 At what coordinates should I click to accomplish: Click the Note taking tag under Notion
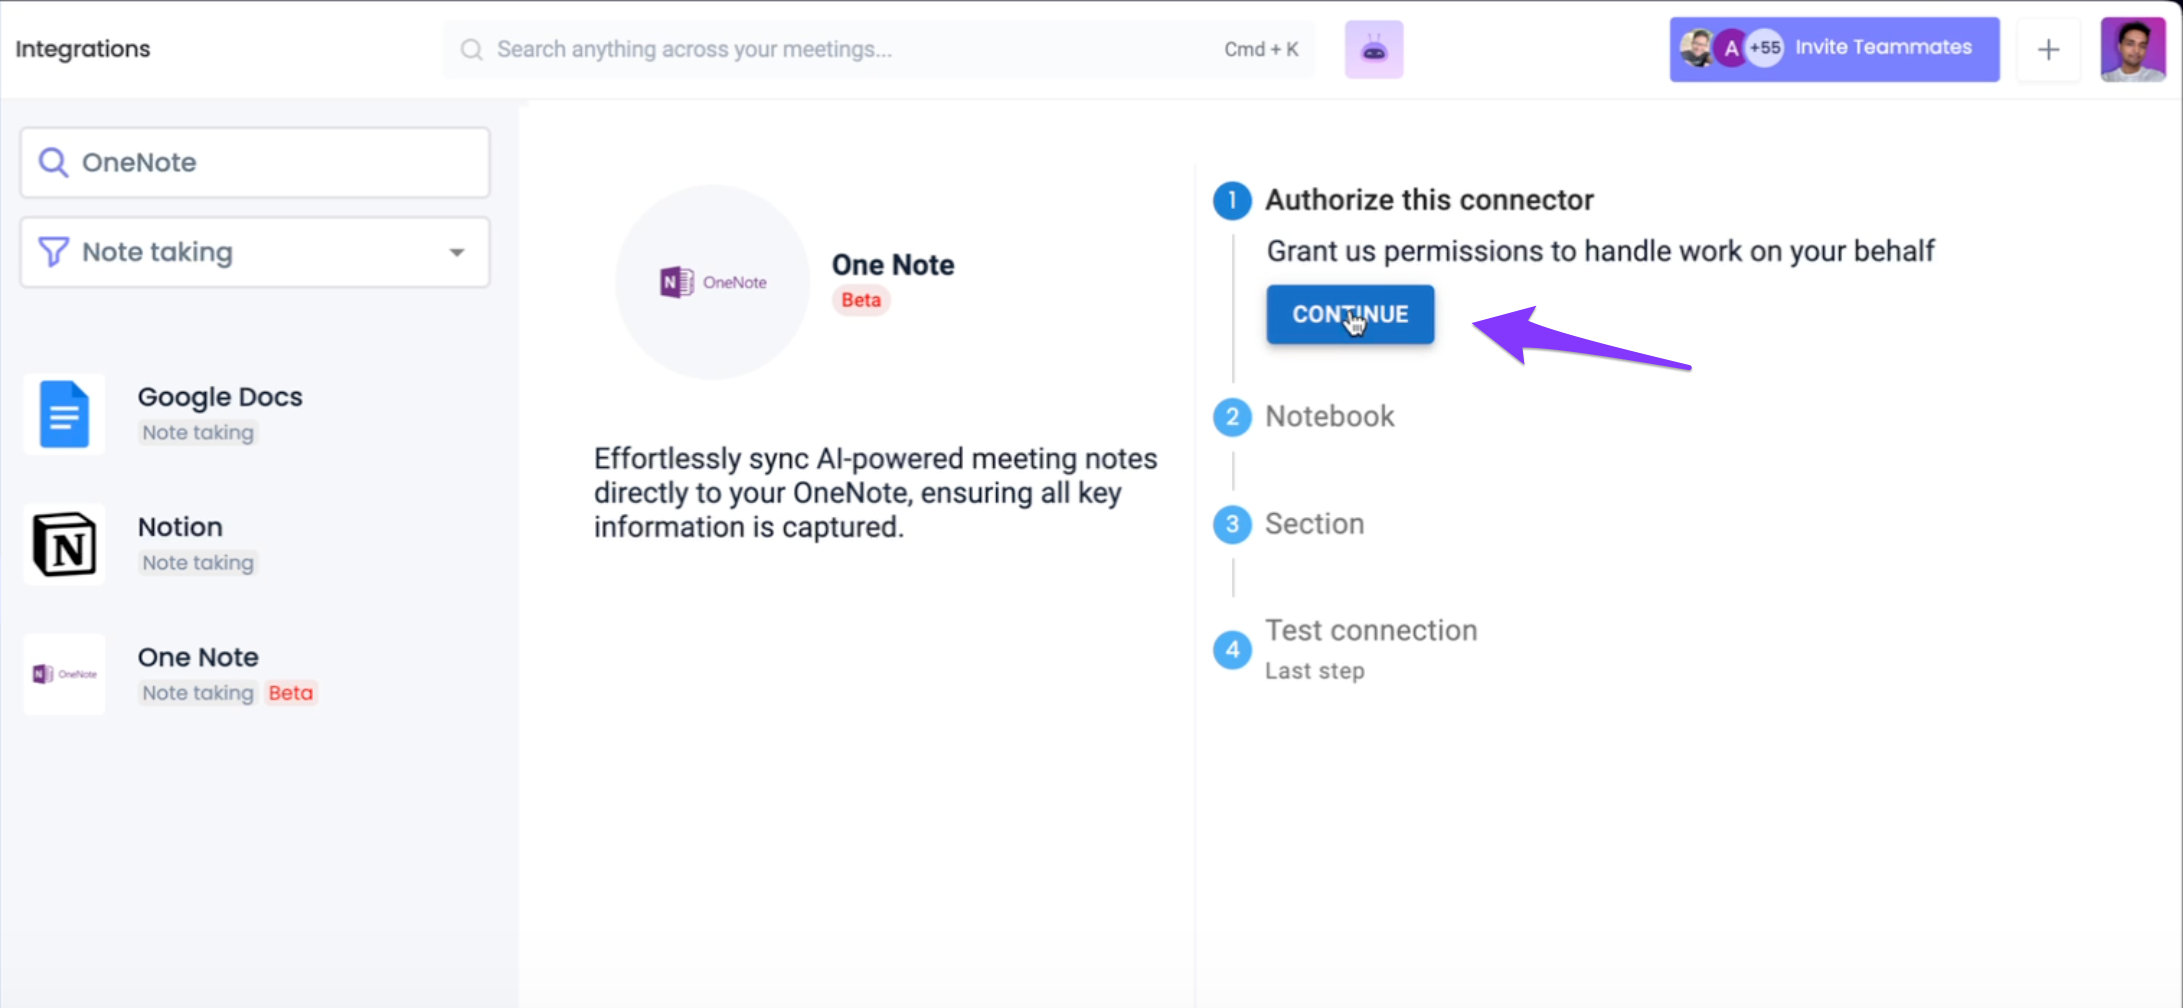tap(198, 563)
